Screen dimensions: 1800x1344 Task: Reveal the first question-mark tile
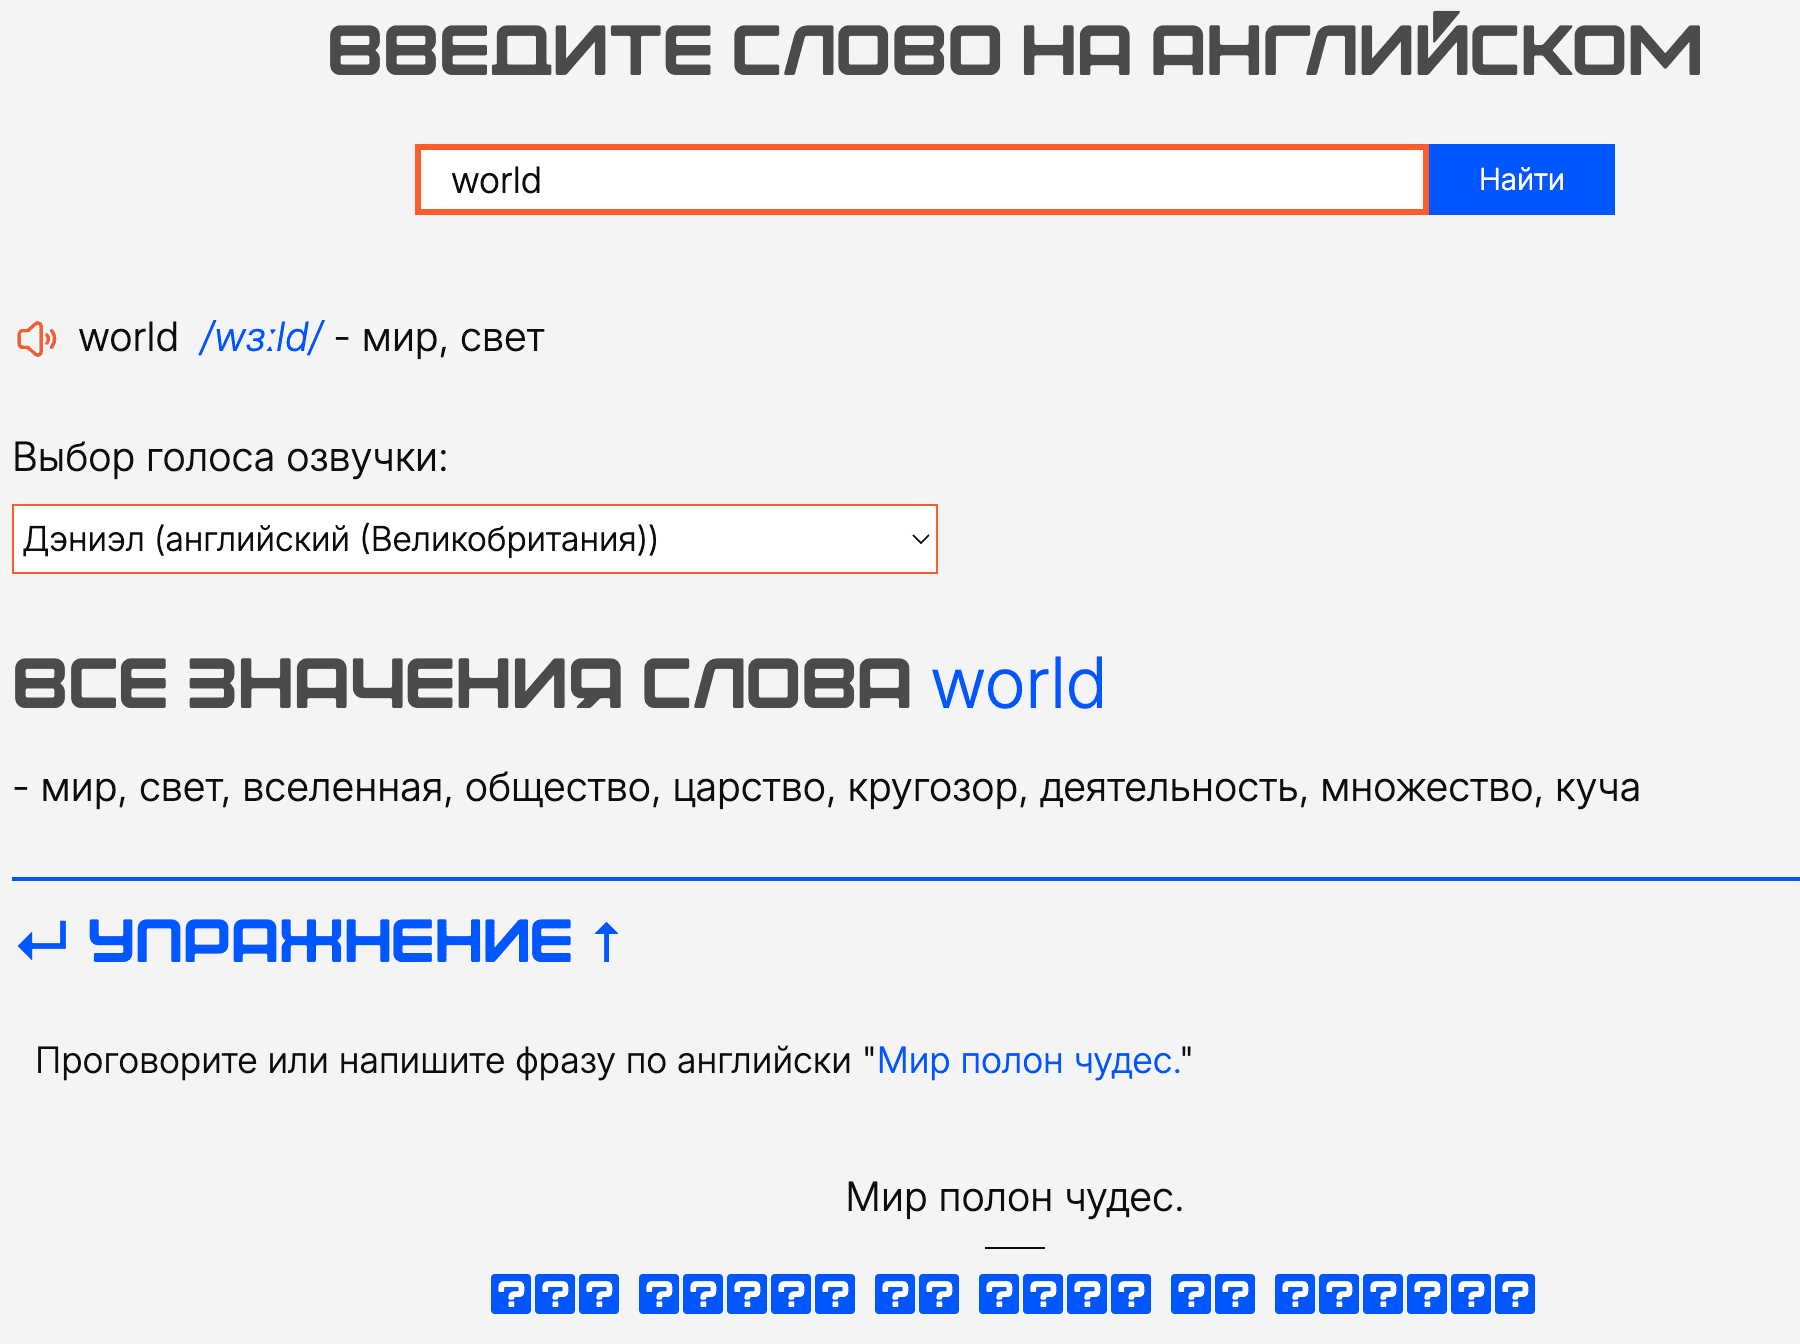pyautogui.click(x=513, y=1294)
